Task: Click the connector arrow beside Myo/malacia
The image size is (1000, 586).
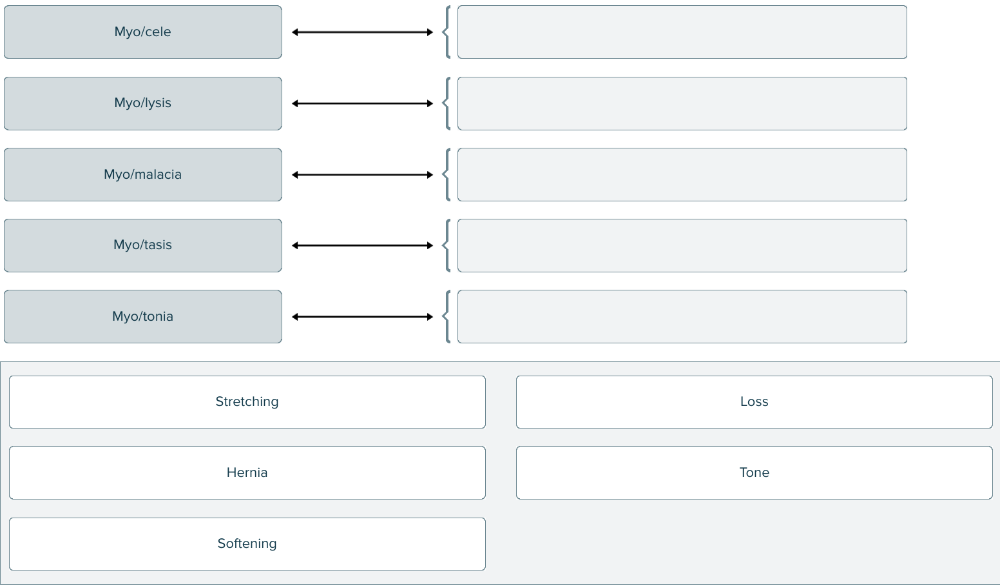Action: (x=363, y=174)
